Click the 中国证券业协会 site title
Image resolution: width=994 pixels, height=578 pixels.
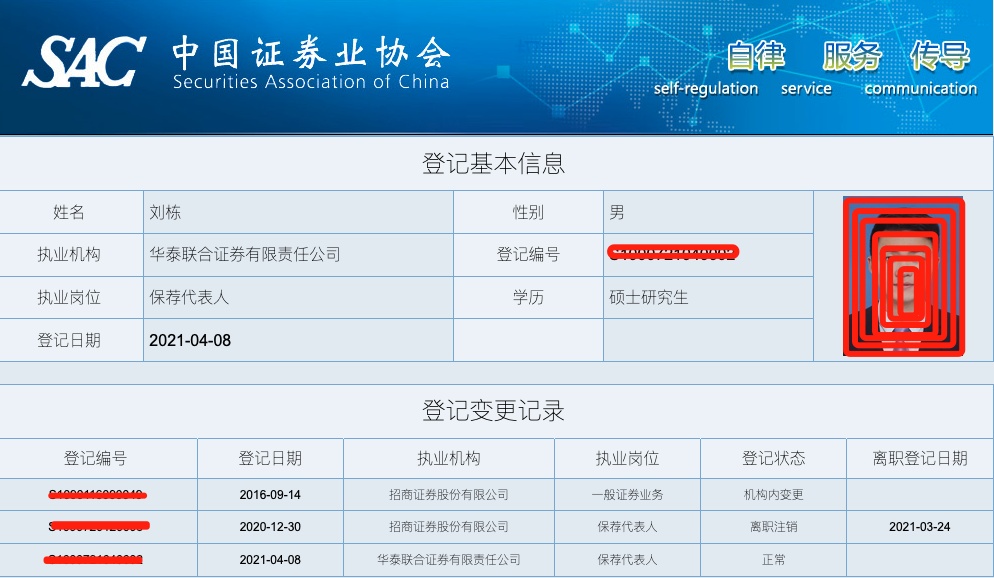point(310,52)
